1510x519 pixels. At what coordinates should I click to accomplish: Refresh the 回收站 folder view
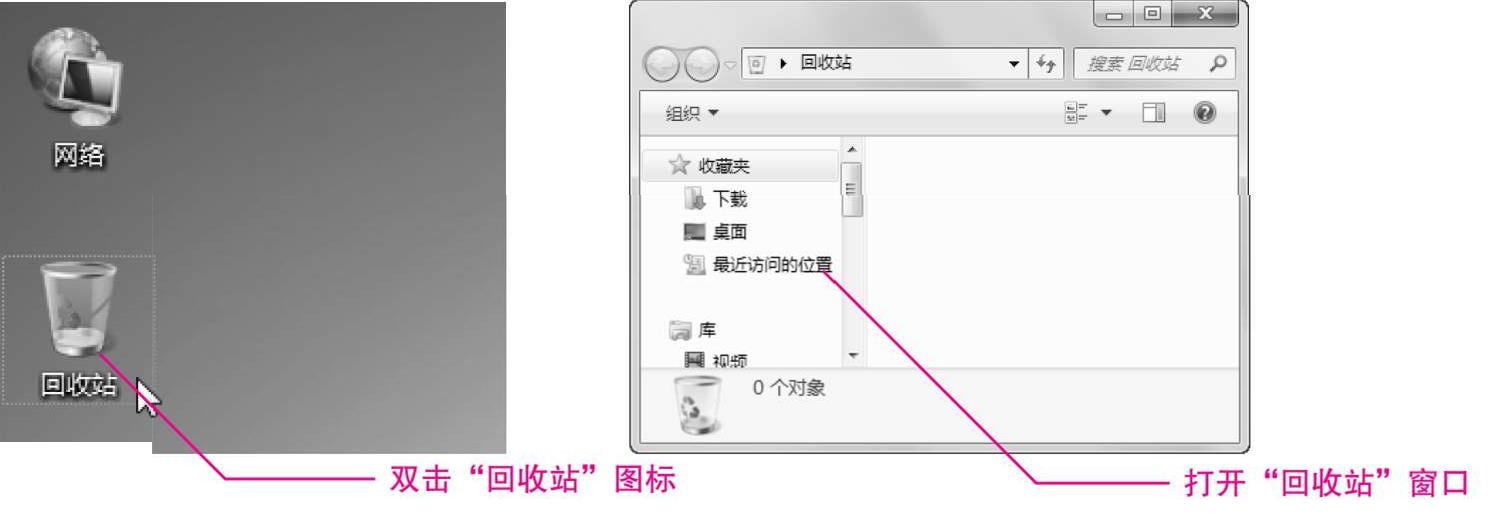pos(1048,65)
